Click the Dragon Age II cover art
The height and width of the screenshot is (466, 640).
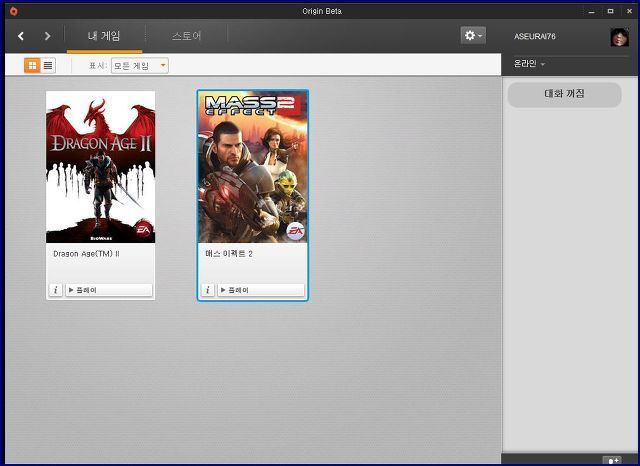coord(100,167)
